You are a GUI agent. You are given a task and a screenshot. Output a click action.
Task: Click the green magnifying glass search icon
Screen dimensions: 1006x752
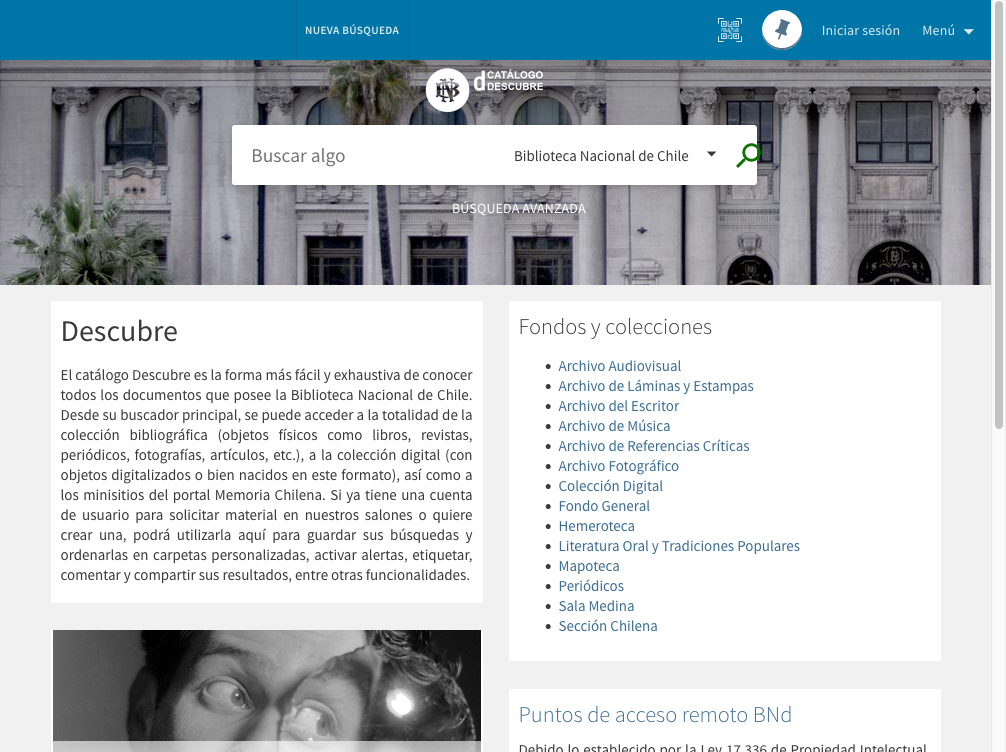click(x=748, y=155)
